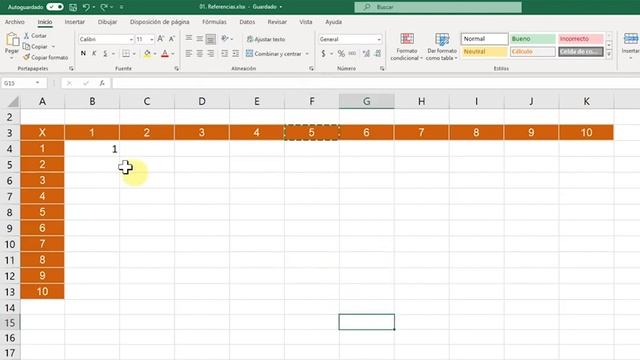Click increase indent icon
This screenshot has height=360, width=640.
coord(236,53)
